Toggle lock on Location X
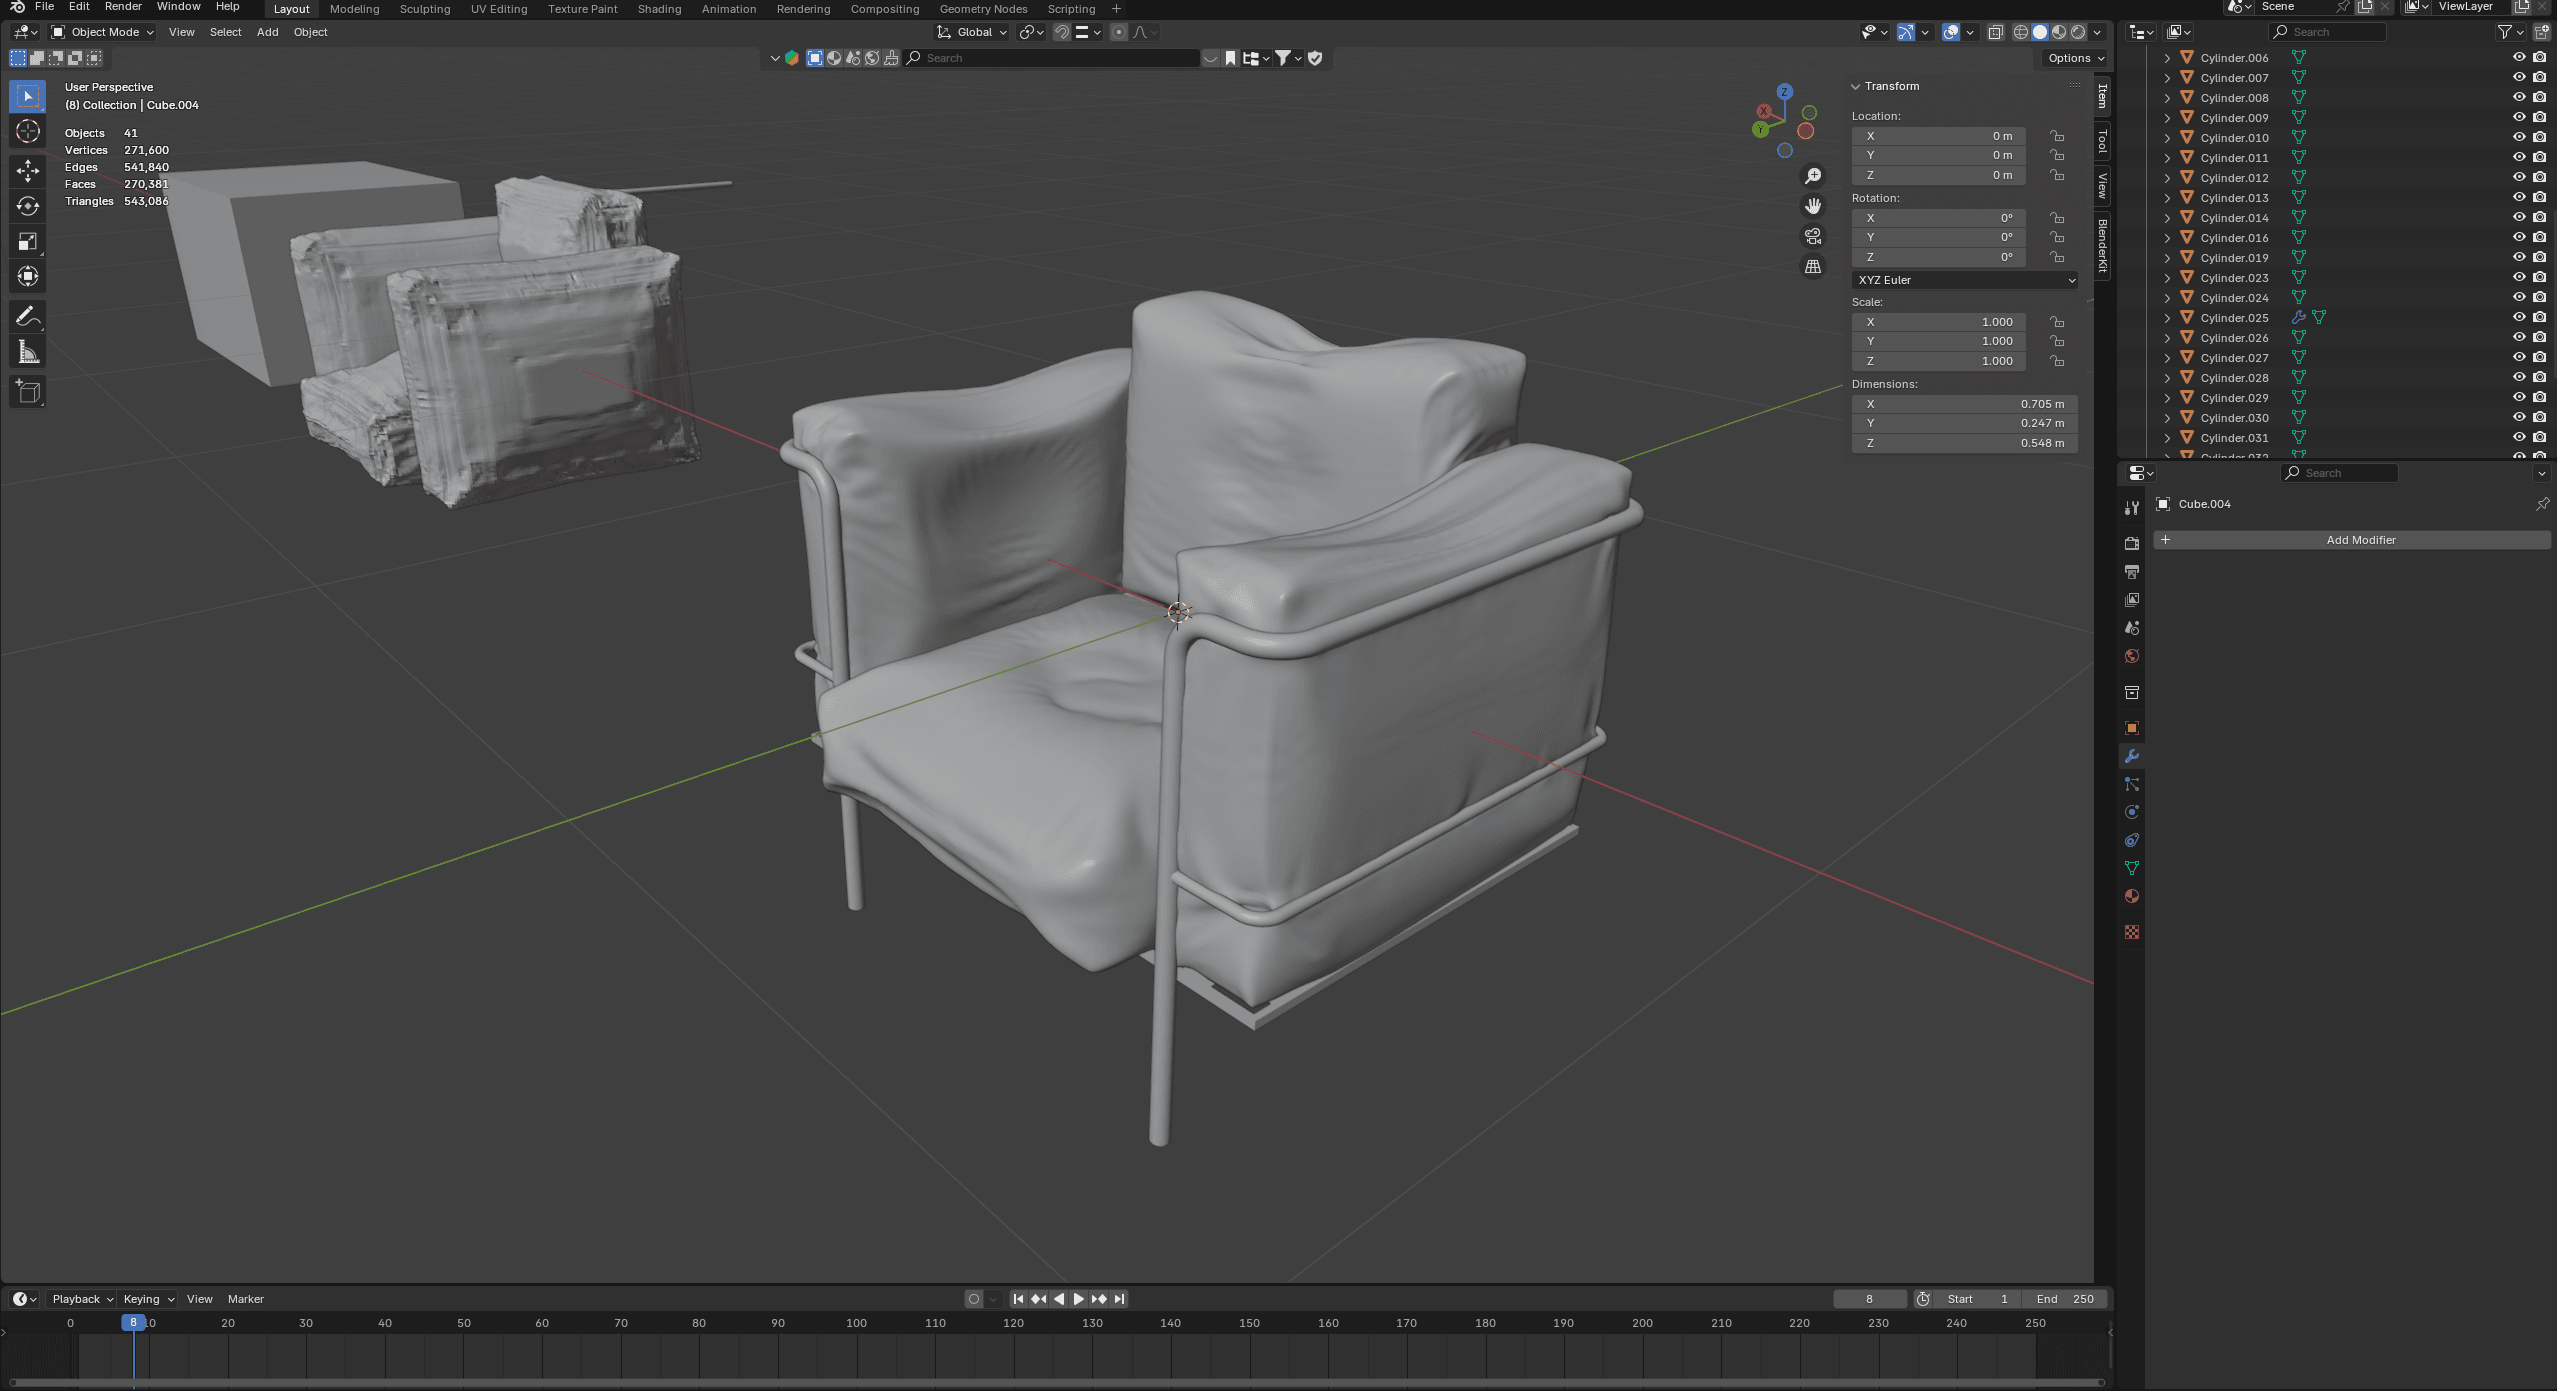Image resolution: width=2557 pixels, height=1391 pixels. 2057,136
